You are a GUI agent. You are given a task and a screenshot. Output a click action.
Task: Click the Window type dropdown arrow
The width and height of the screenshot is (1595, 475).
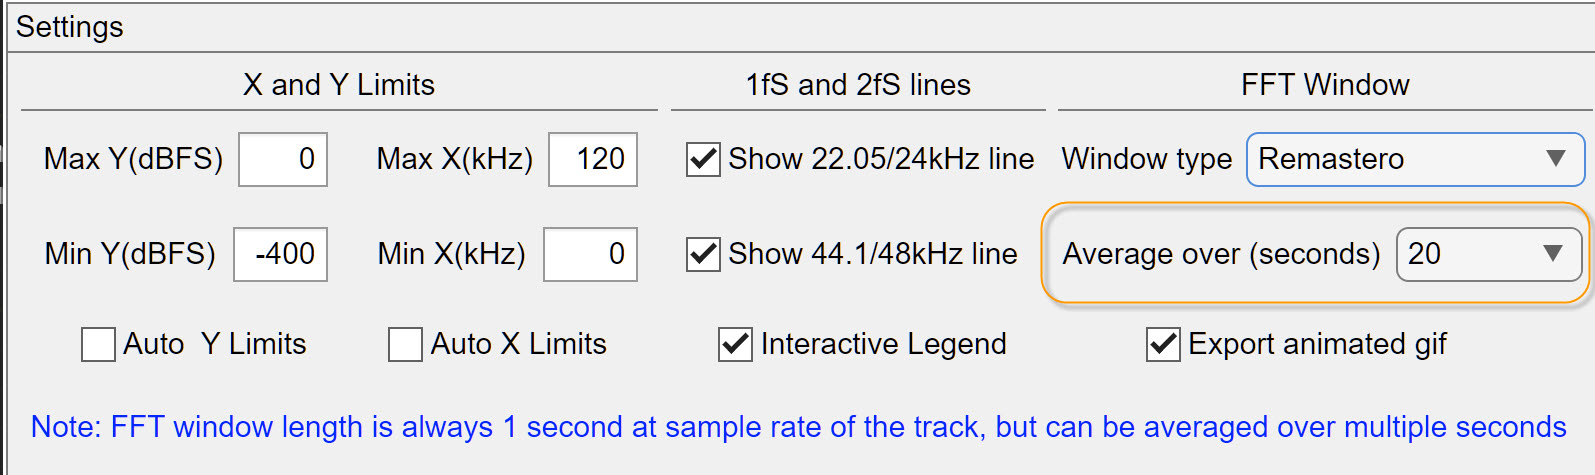click(x=1555, y=159)
